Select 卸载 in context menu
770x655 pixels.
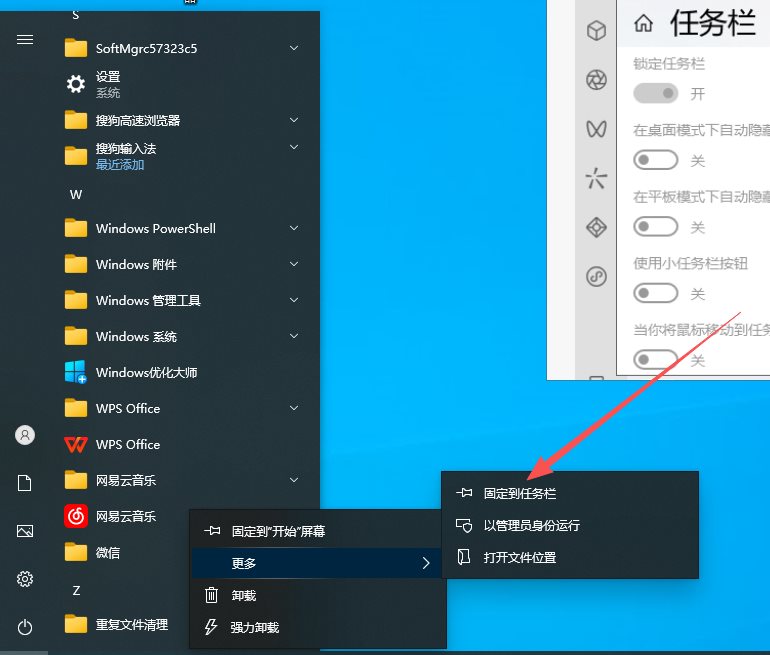tap(318, 595)
